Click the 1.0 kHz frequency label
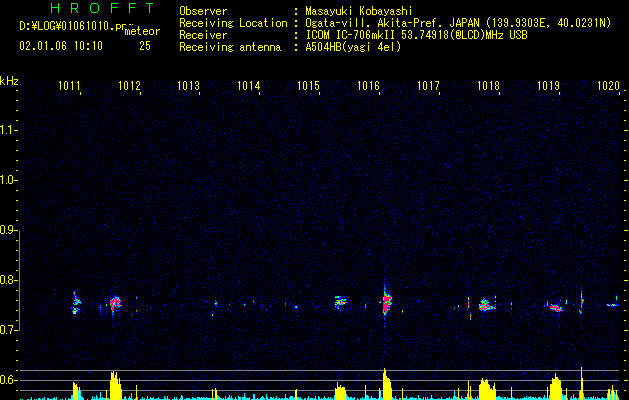This screenshot has width=629, height=400. click(8, 180)
